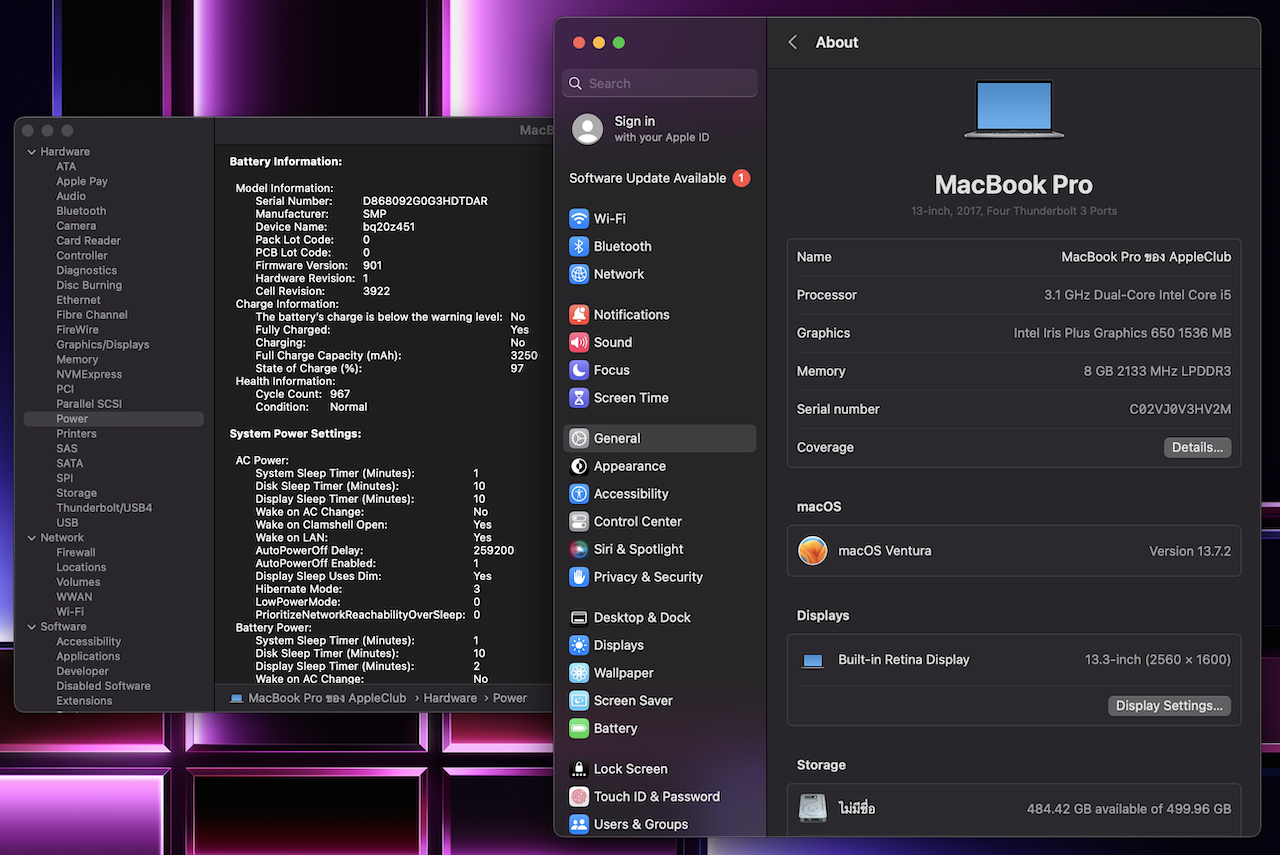Image resolution: width=1280 pixels, height=855 pixels.
Task: Click the 8 GB 2133 MHz LPDDR3 value
Action: point(1157,371)
